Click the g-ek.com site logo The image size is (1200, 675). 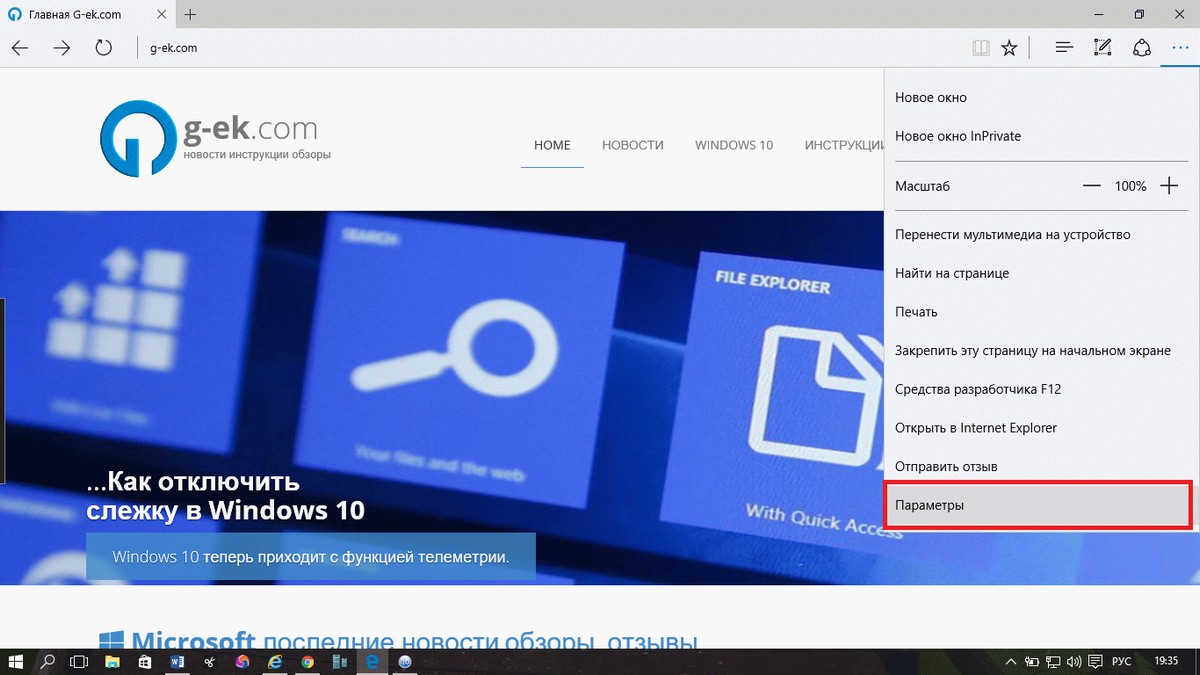click(x=215, y=137)
